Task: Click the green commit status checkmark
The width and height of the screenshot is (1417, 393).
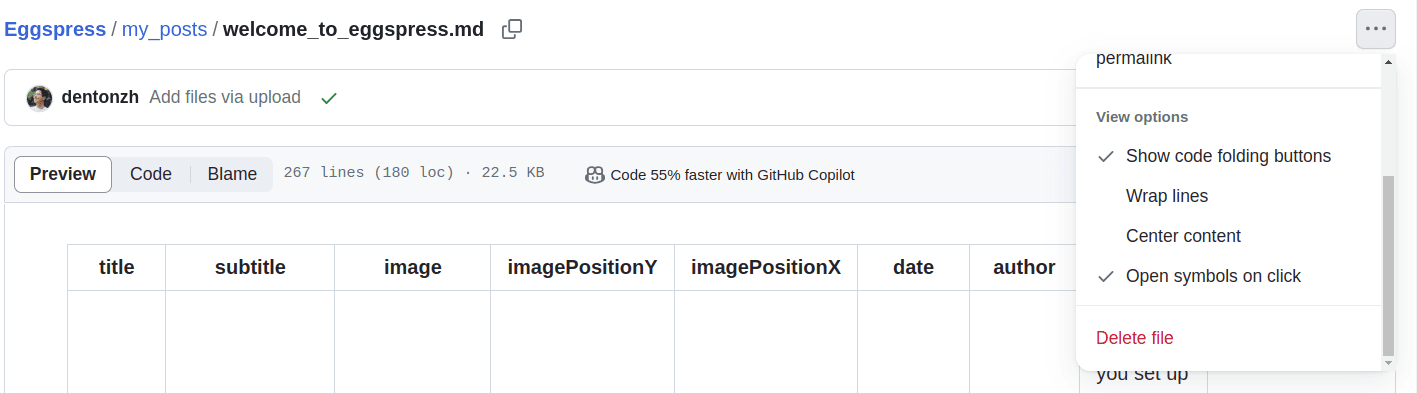Action: [x=328, y=98]
